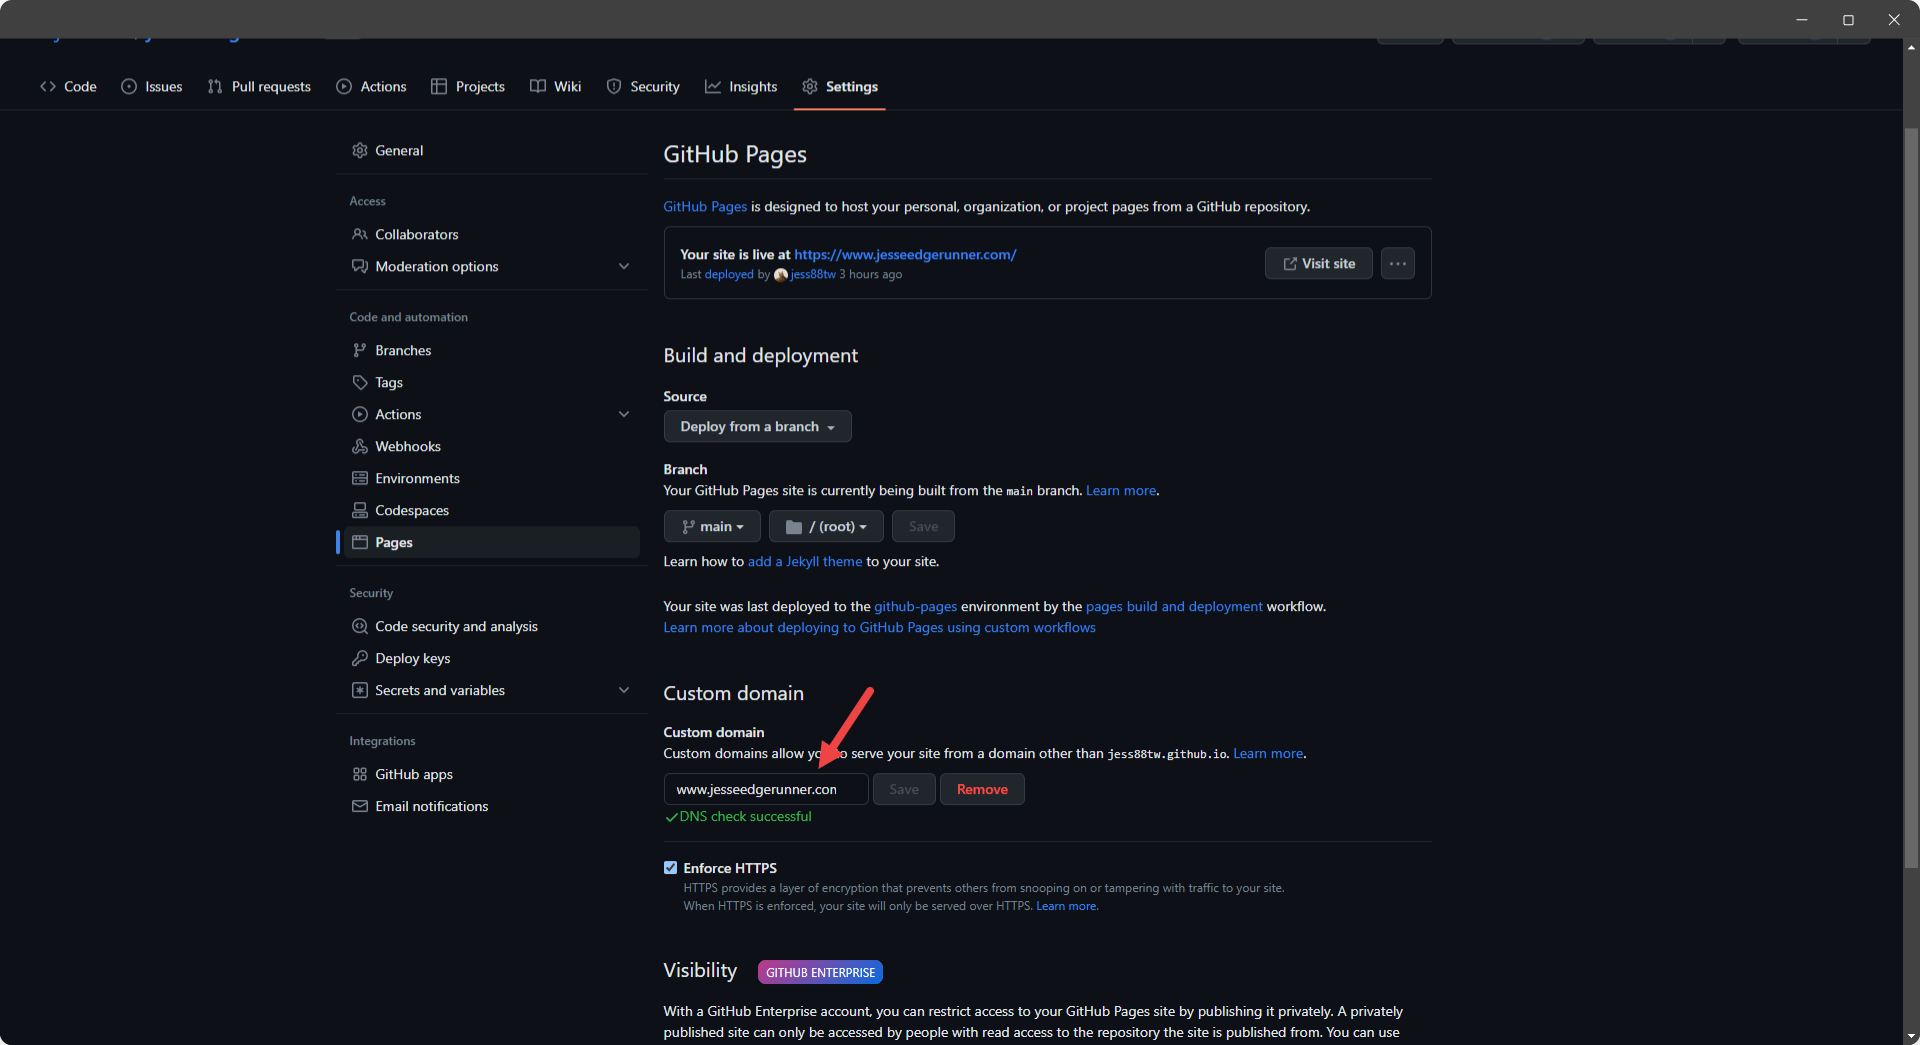This screenshot has width=1920, height=1045.
Task: Click the Branches git-branch icon
Action: click(360, 350)
